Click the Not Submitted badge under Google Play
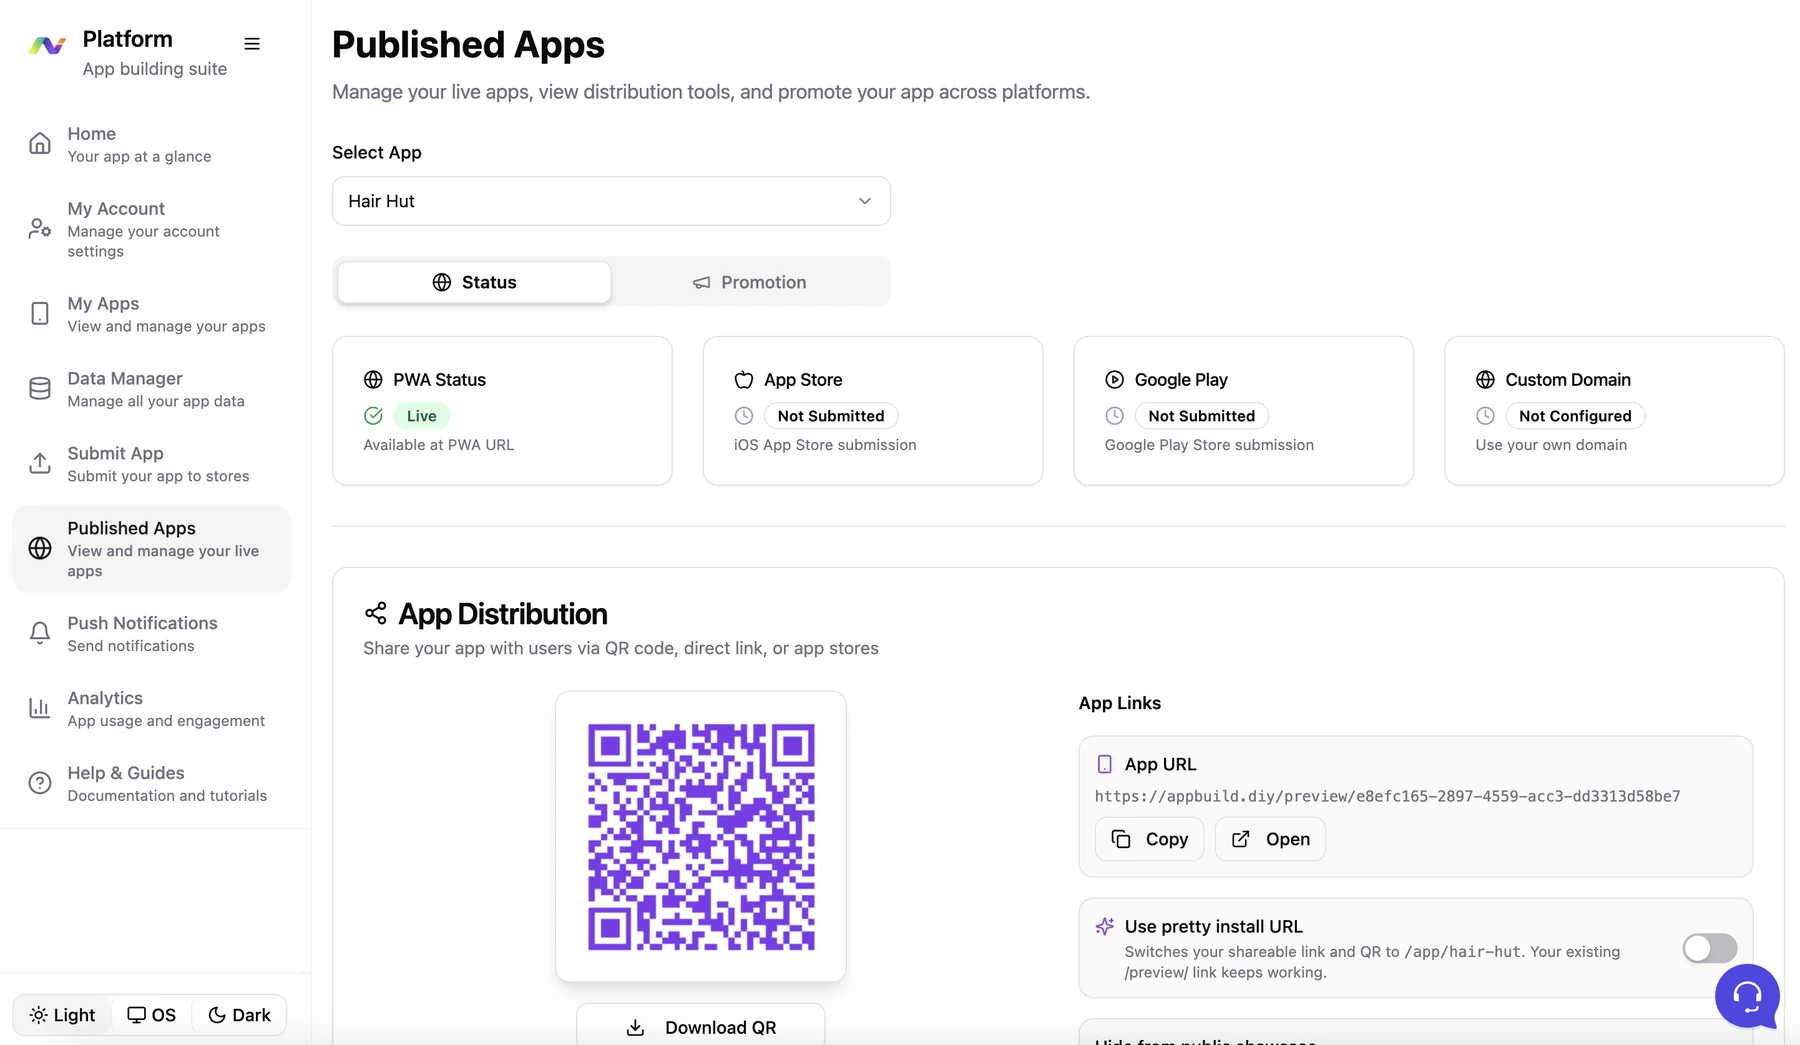 (x=1201, y=416)
